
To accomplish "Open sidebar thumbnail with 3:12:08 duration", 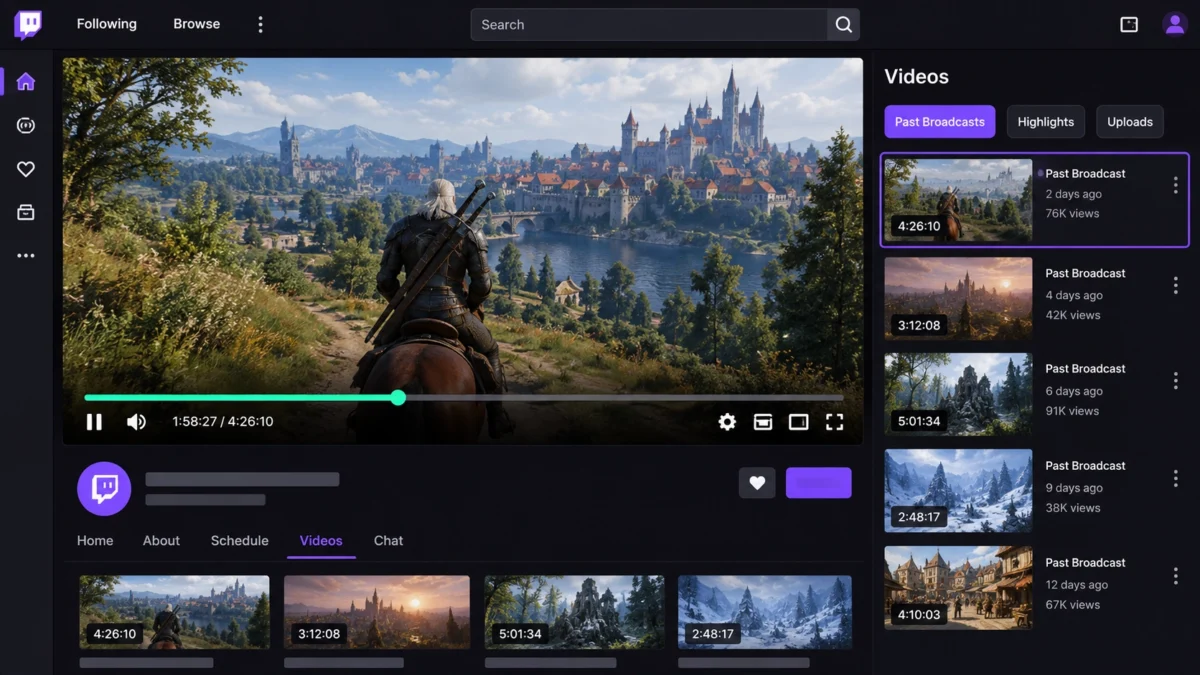I will 958,299.
